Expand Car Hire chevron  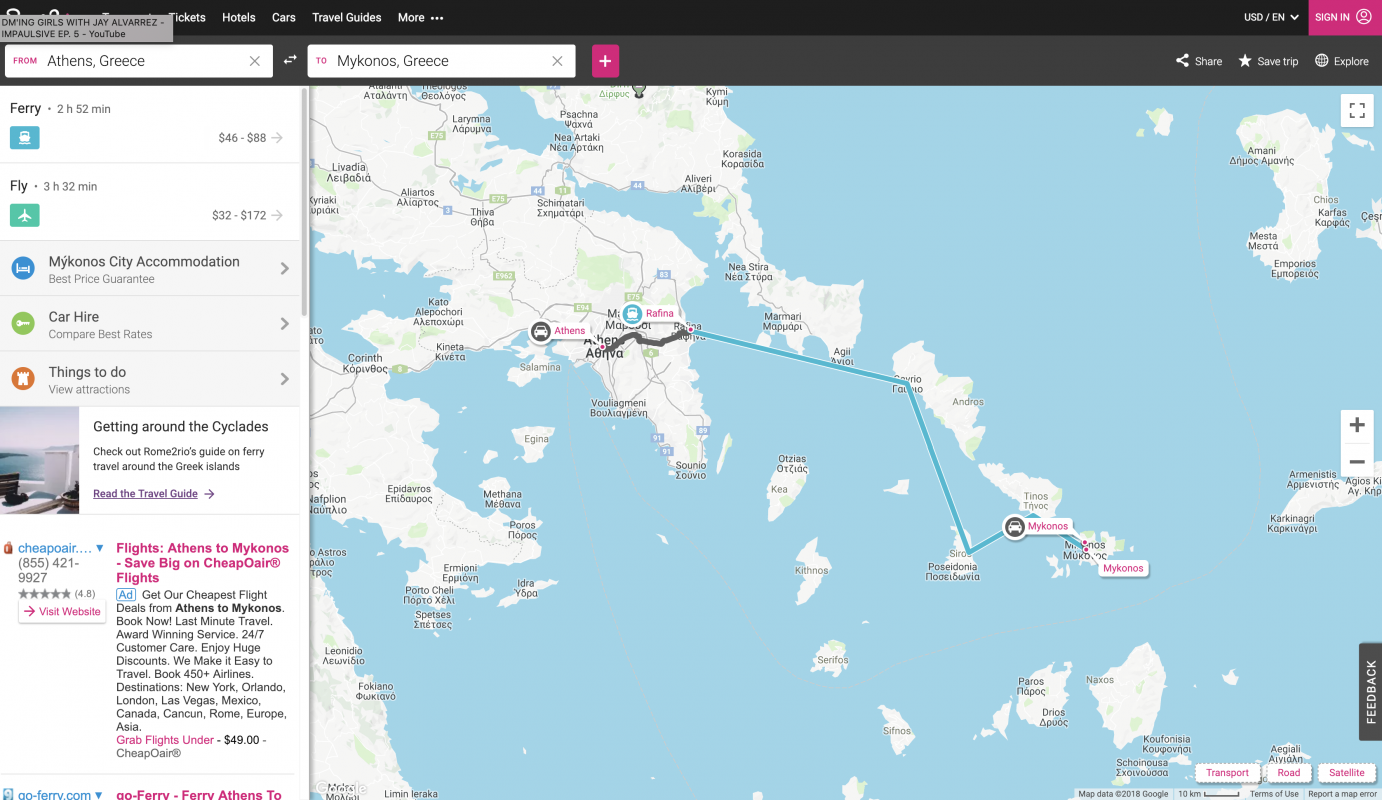285,324
